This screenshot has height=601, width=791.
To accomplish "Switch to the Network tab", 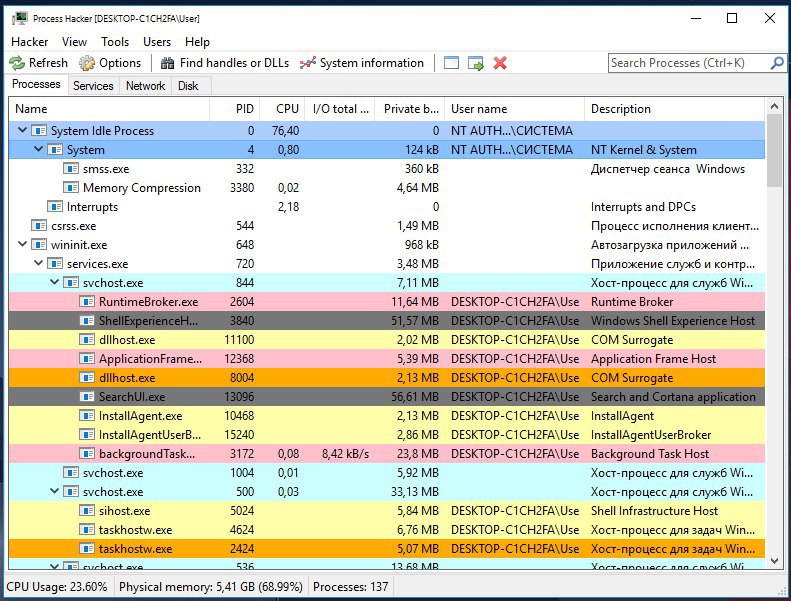I will pyautogui.click(x=146, y=86).
